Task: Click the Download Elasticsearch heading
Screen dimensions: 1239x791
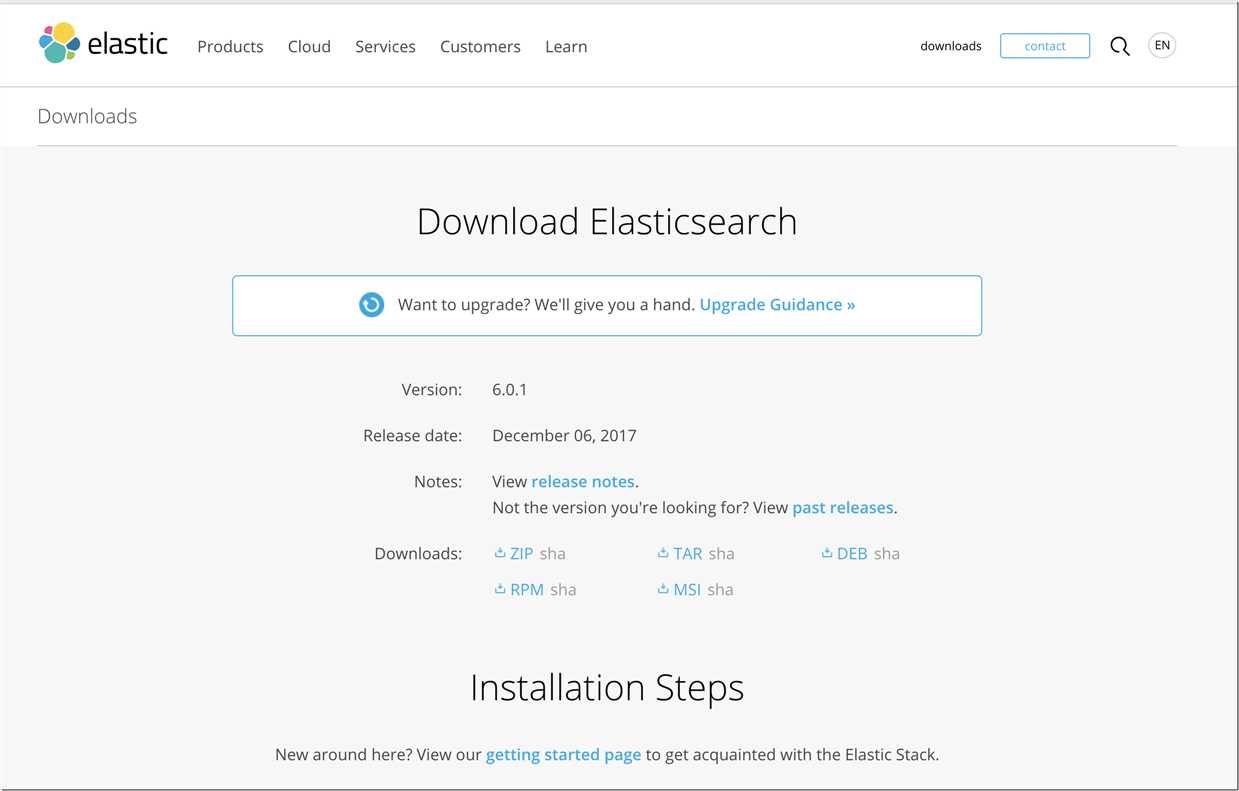Action: (x=607, y=221)
